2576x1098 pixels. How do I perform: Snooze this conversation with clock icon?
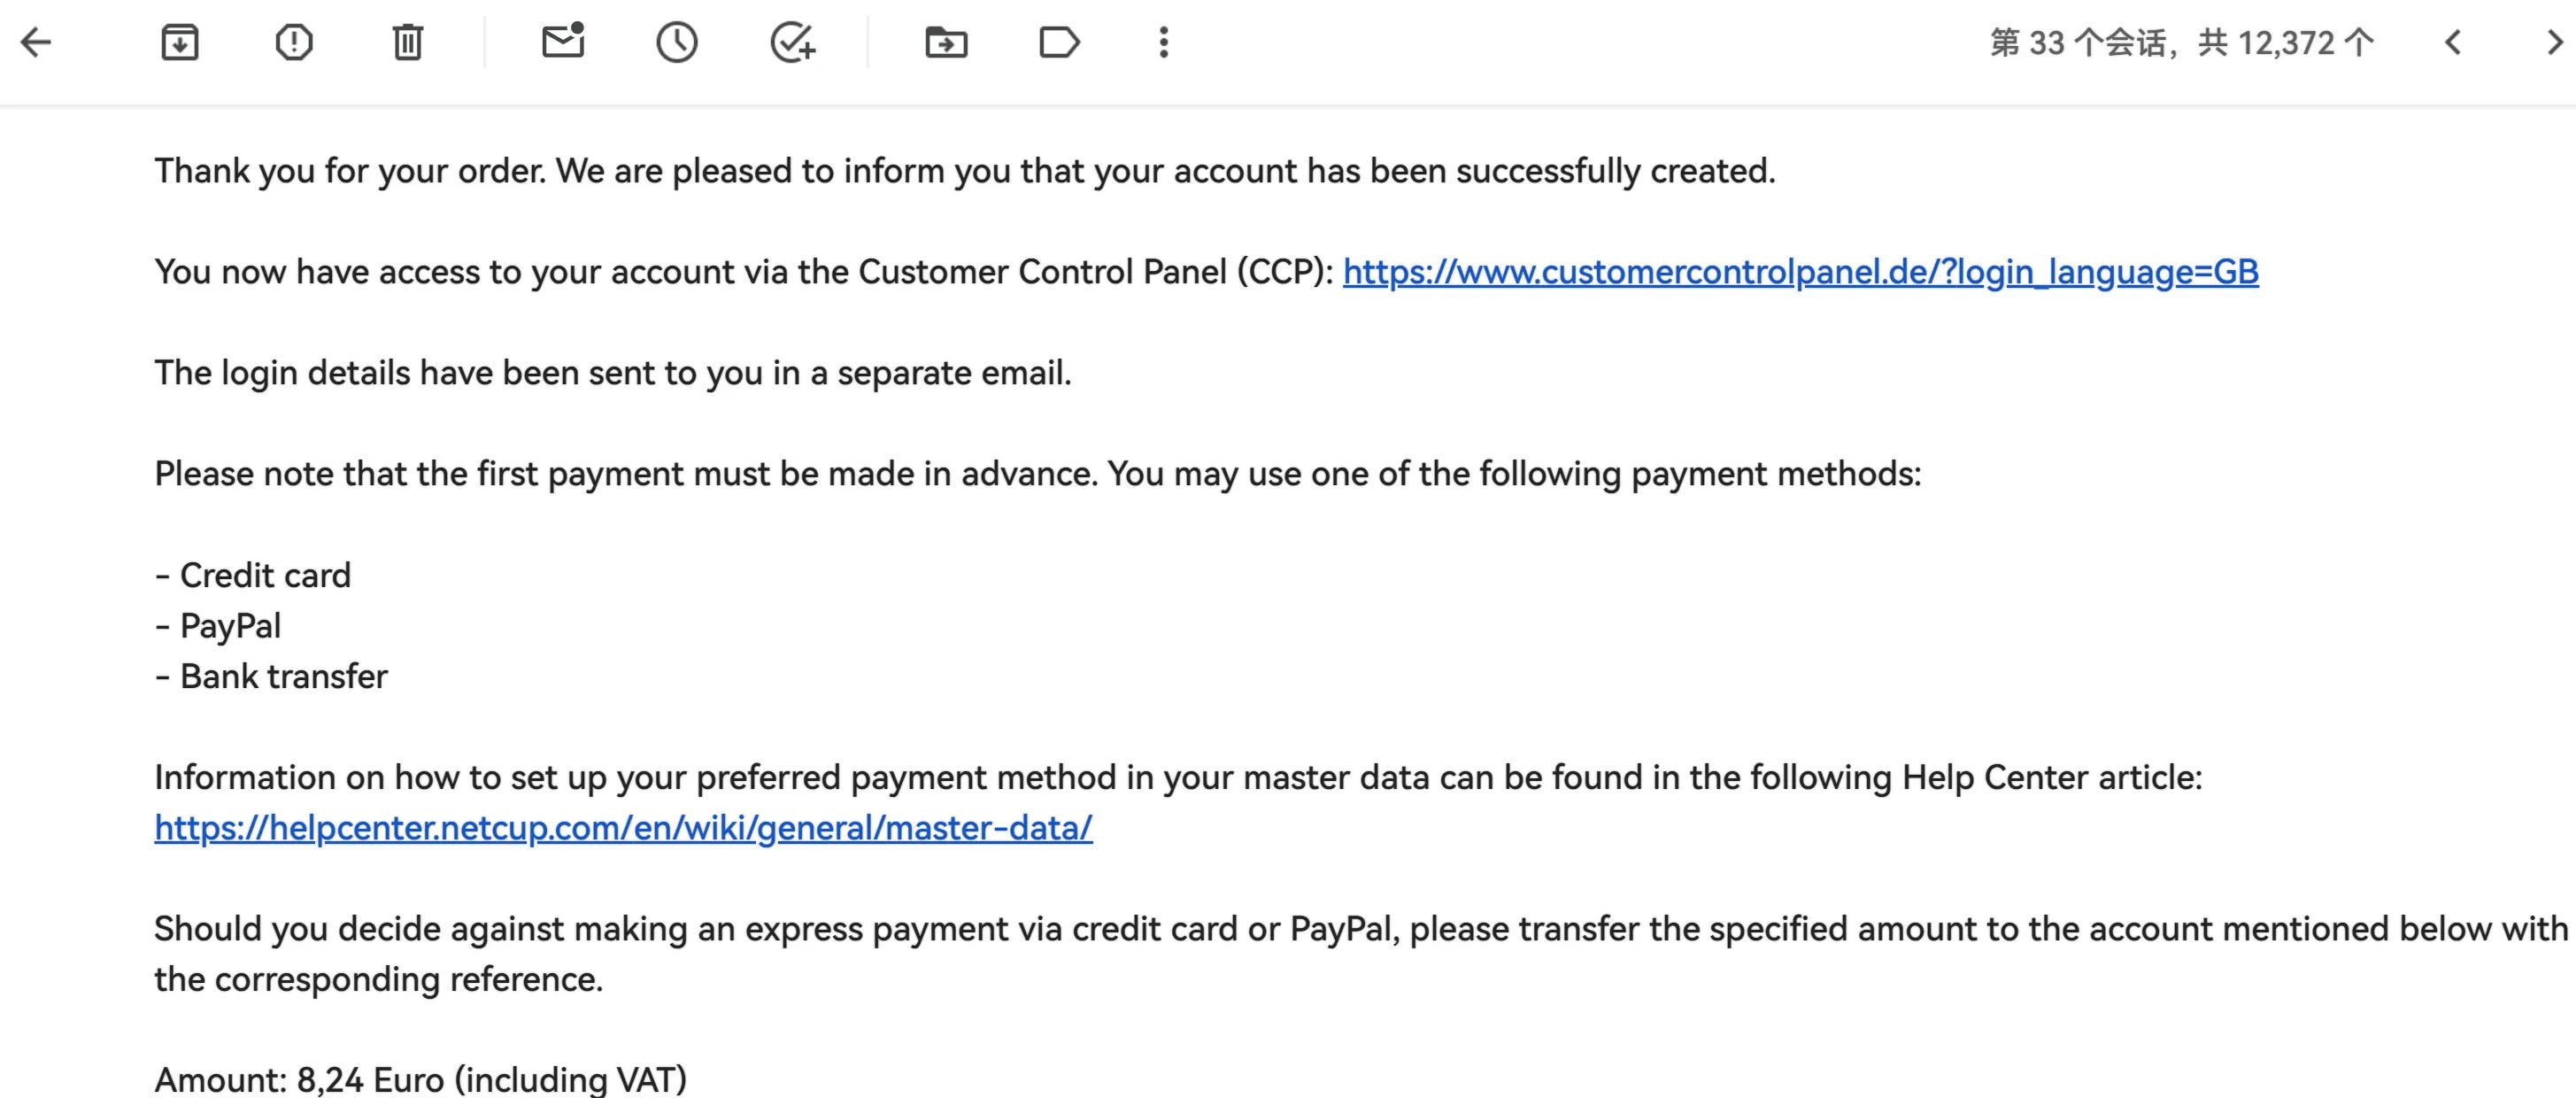(677, 42)
